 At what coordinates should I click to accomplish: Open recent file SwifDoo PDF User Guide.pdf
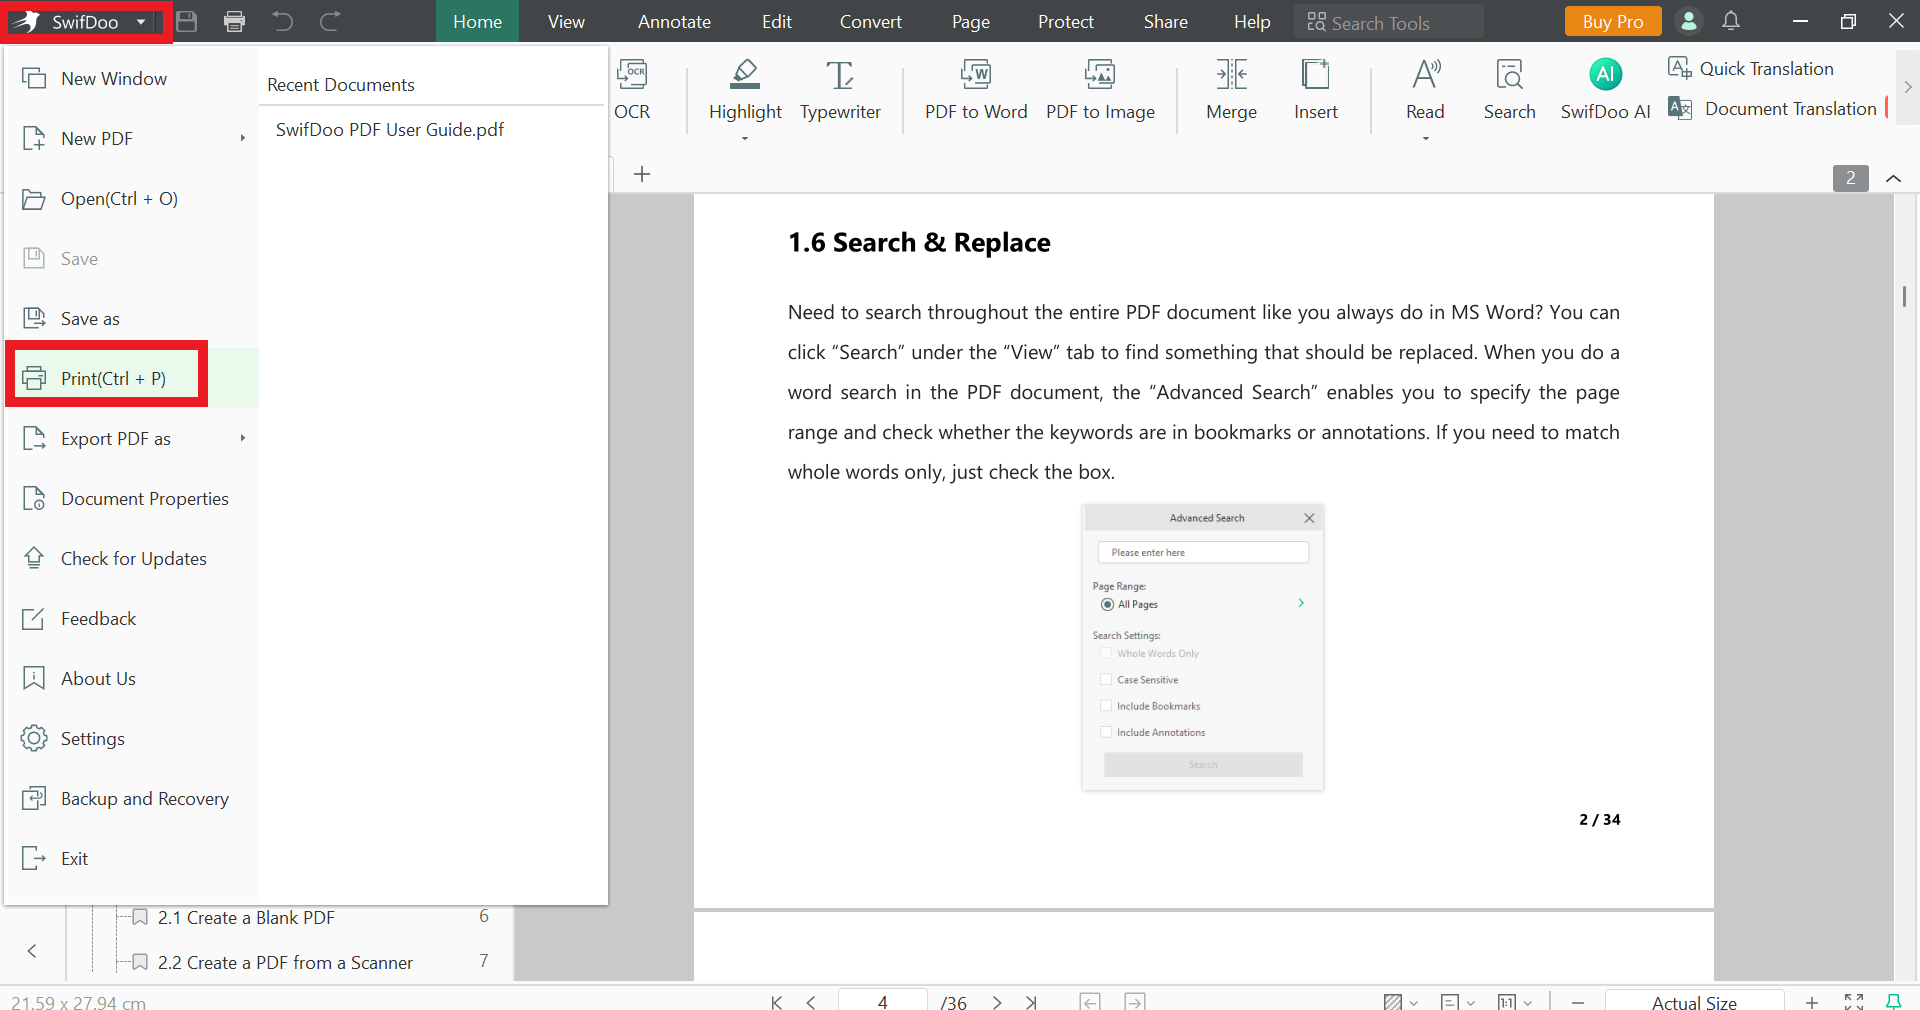(389, 130)
